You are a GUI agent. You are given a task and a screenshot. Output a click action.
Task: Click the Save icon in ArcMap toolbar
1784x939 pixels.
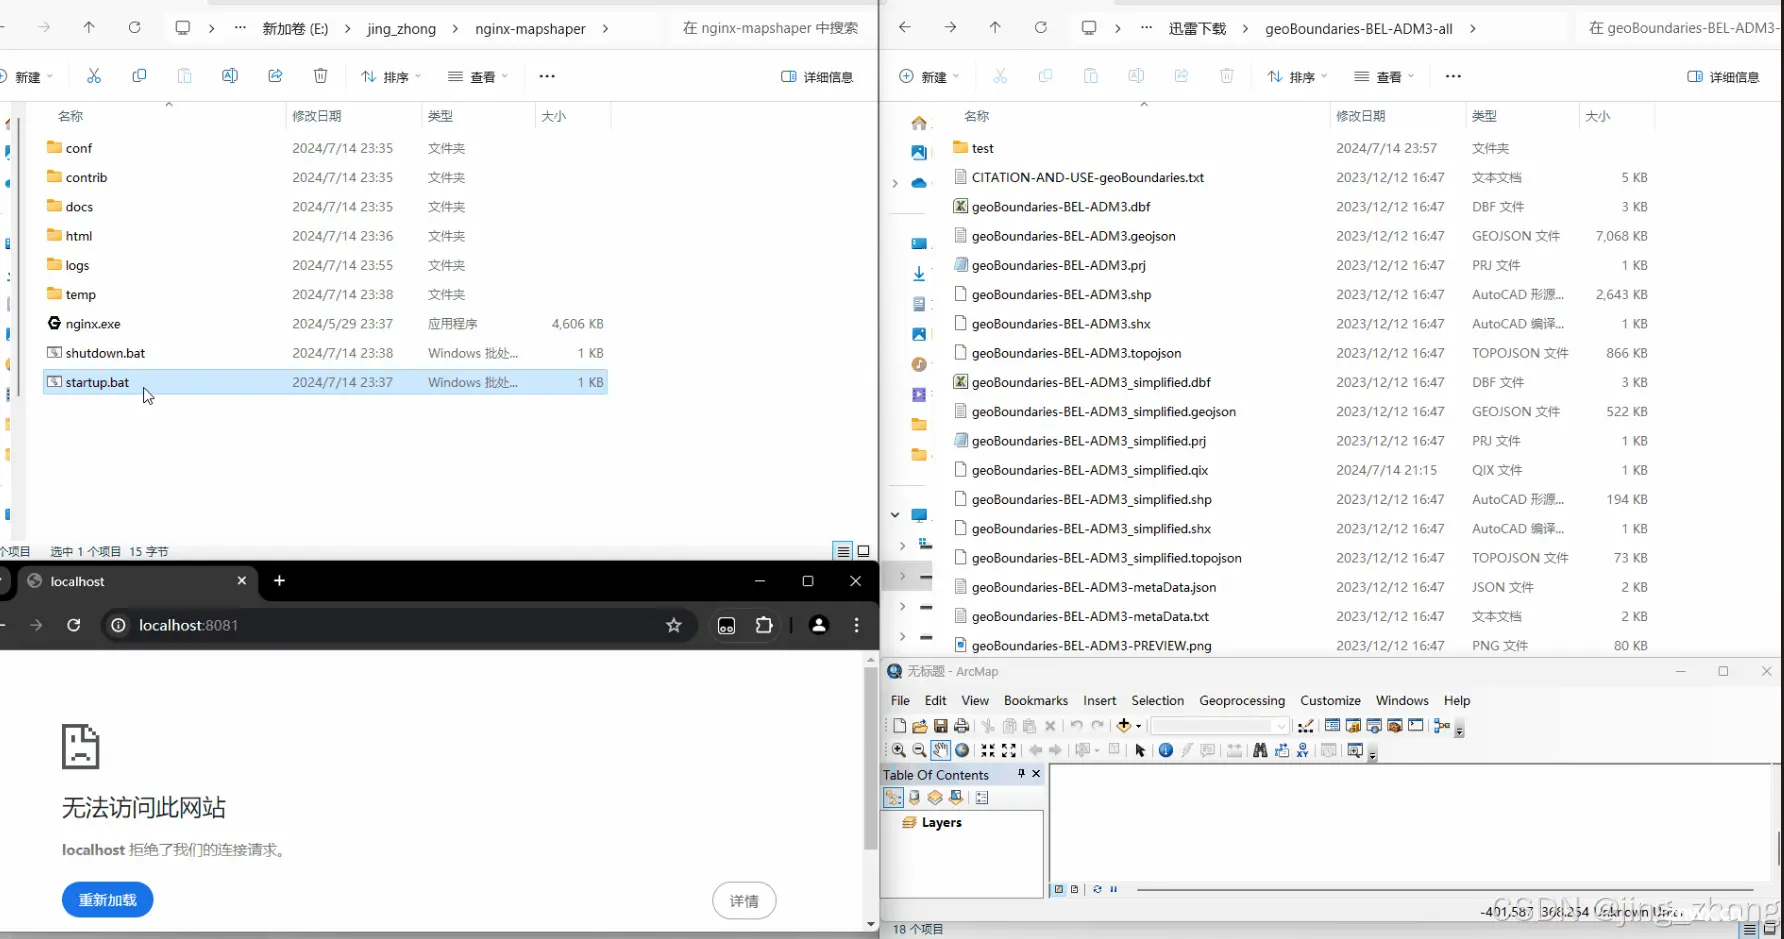pyautogui.click(x=941, y=726)
